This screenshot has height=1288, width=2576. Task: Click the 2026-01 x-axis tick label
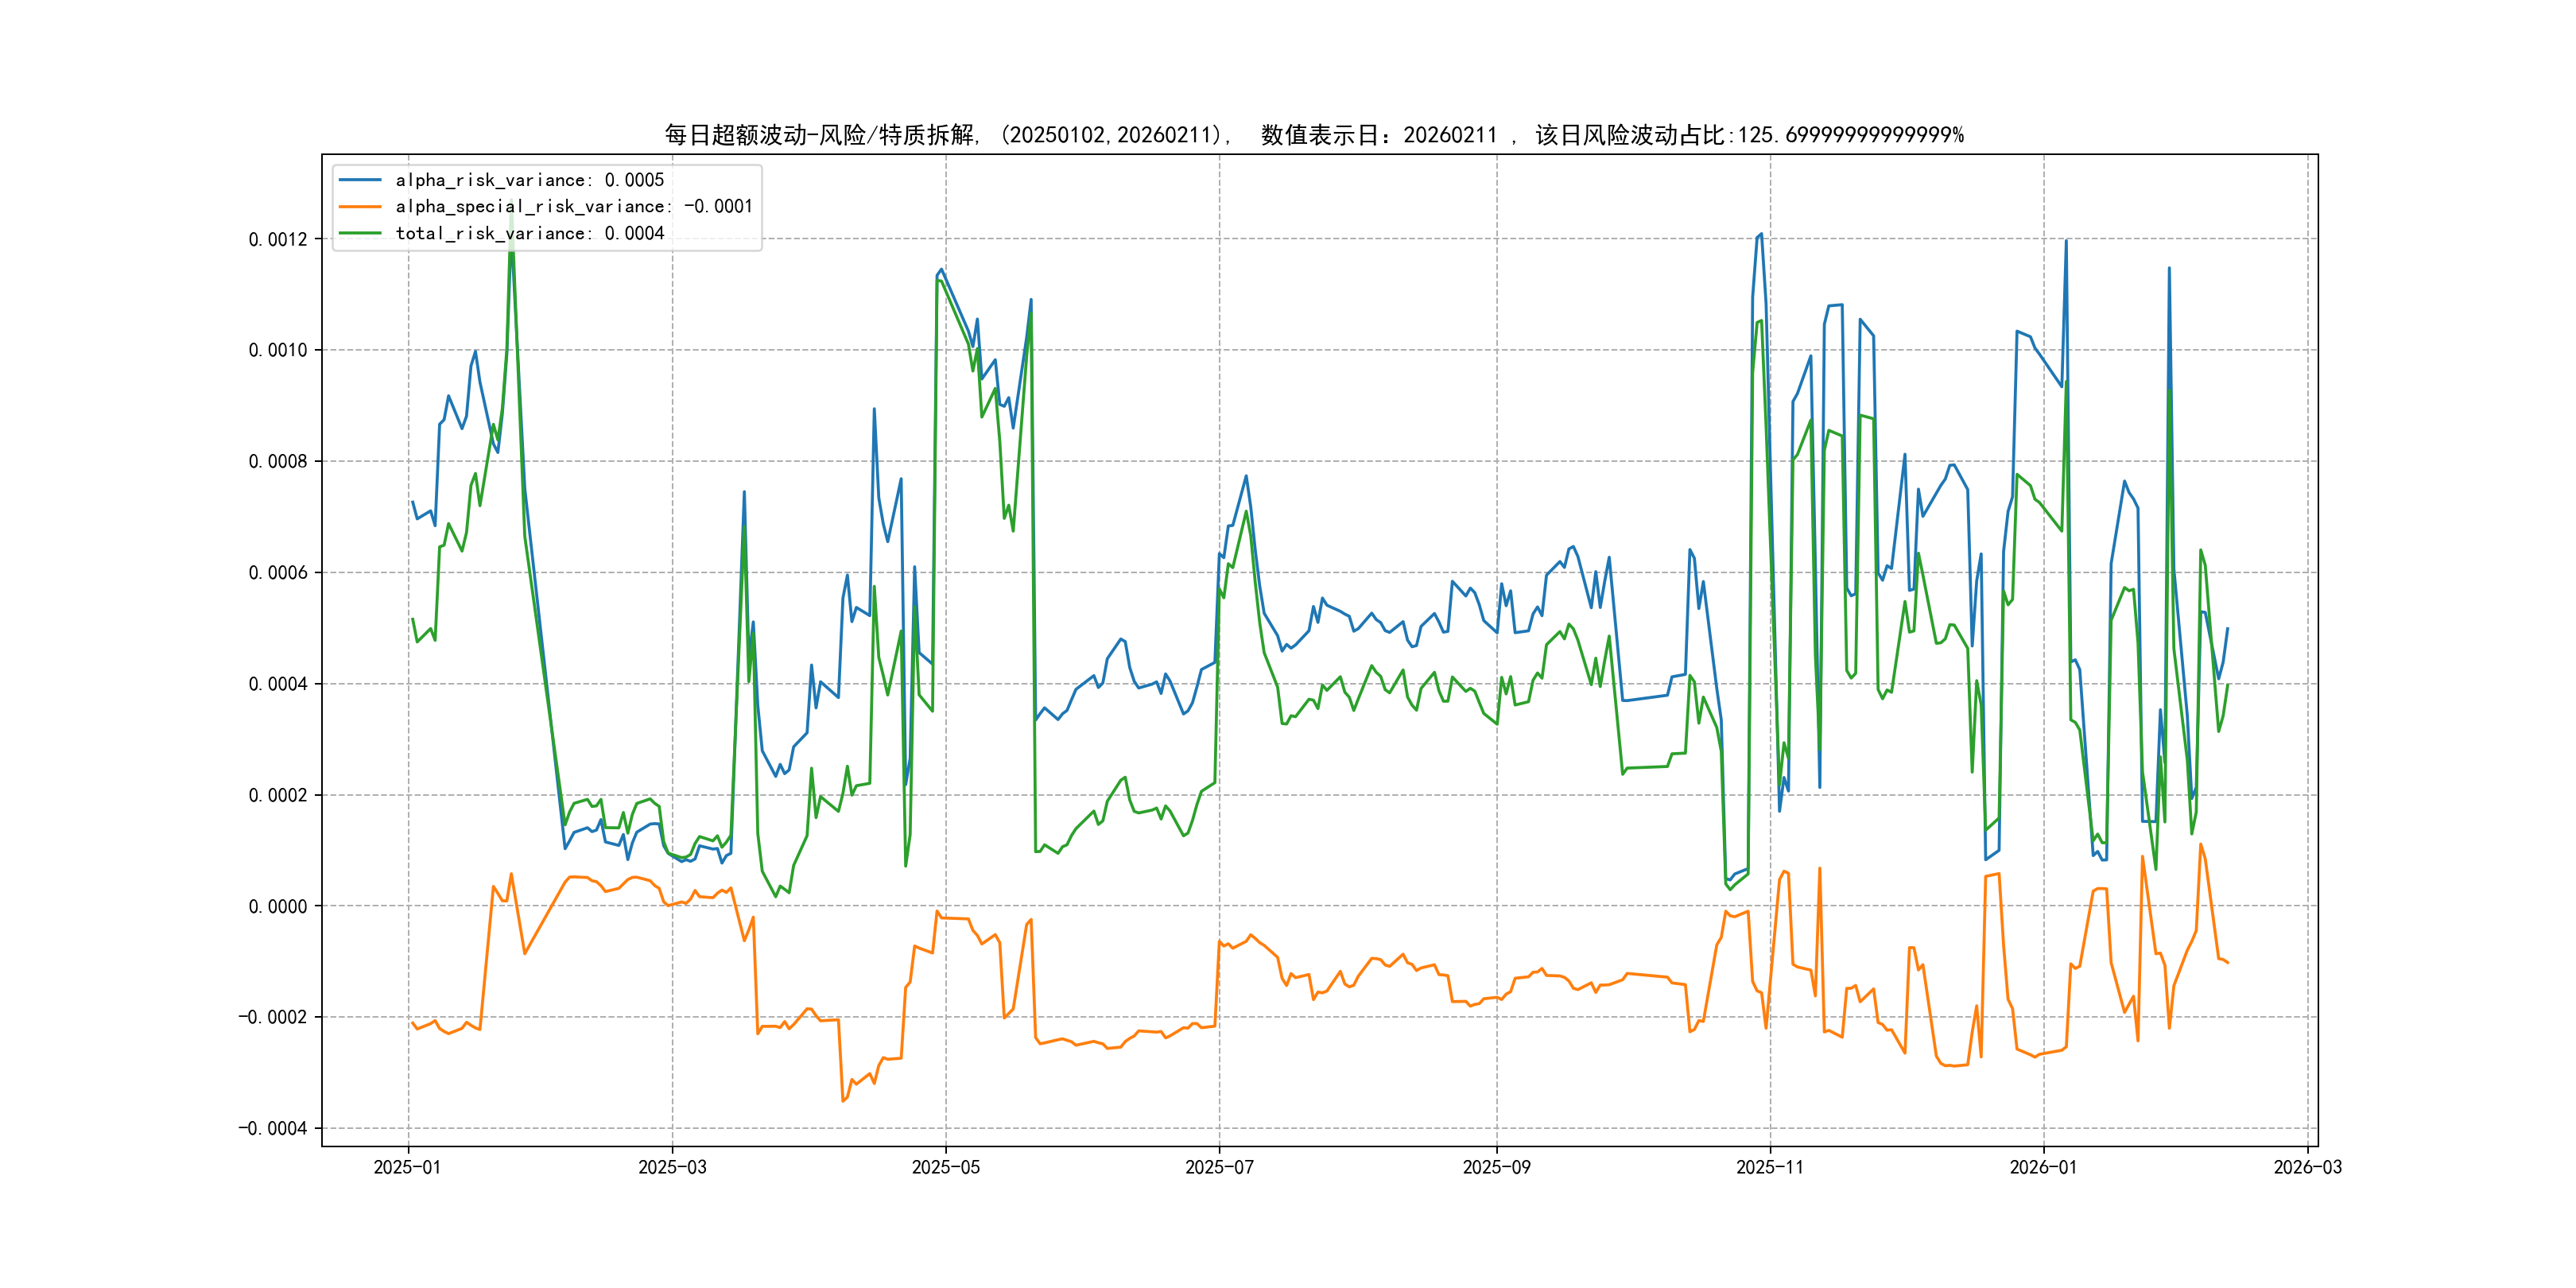(2043, 1167)
